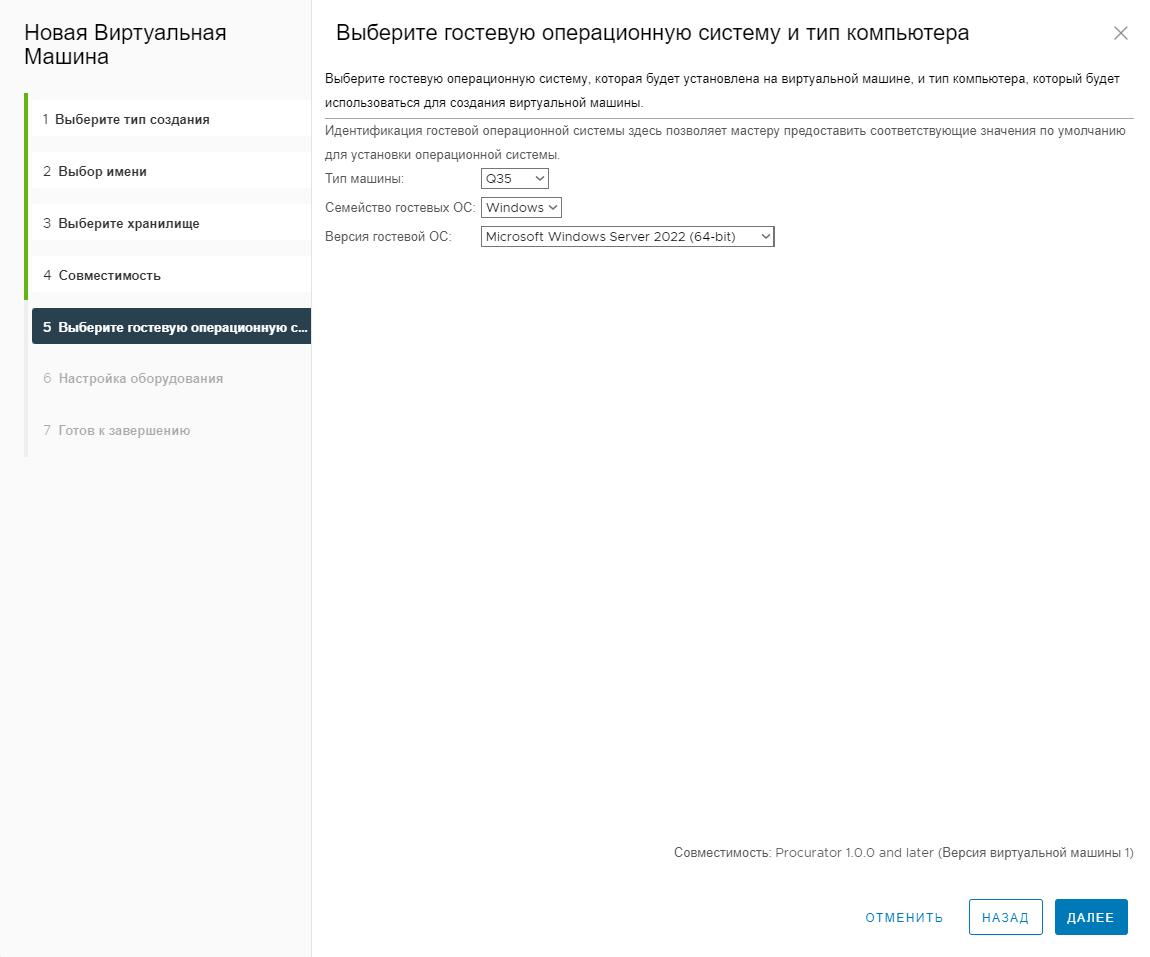This screenshot has width=1150, height=957.
Task: Click the chevron arrow of the Q35 selector
Action: 540,178
